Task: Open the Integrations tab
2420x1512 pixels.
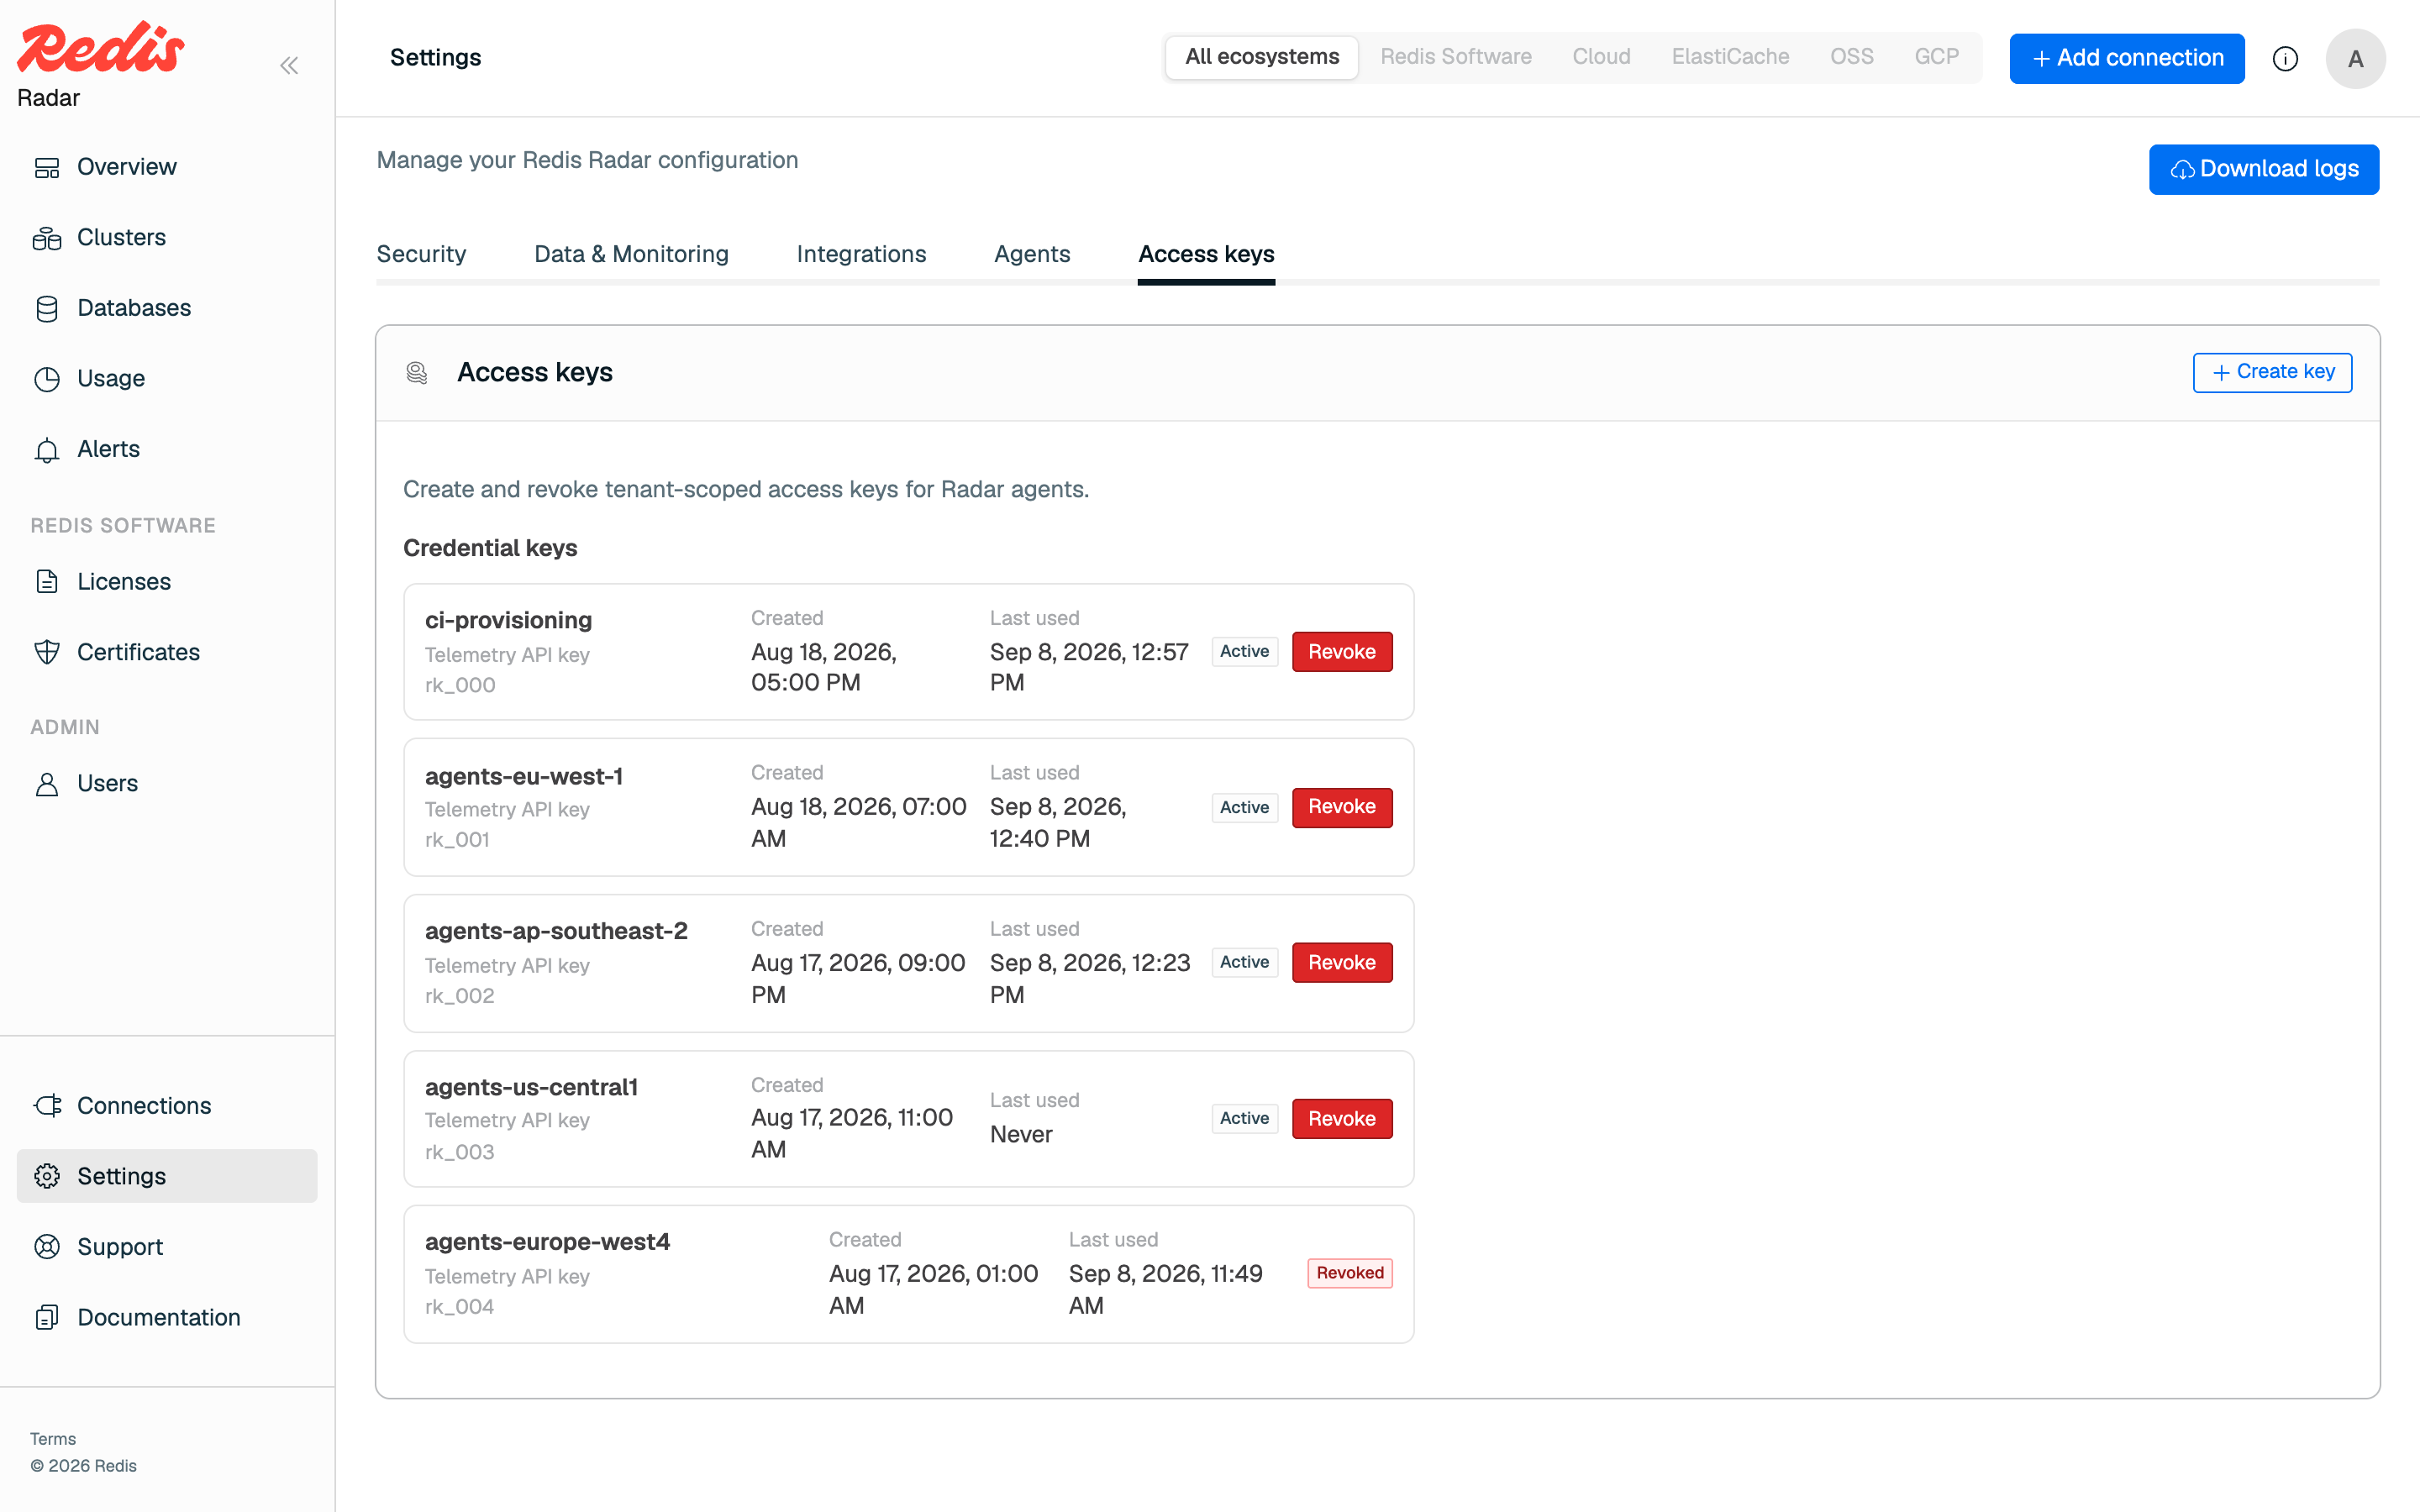Action: point(861,254)
